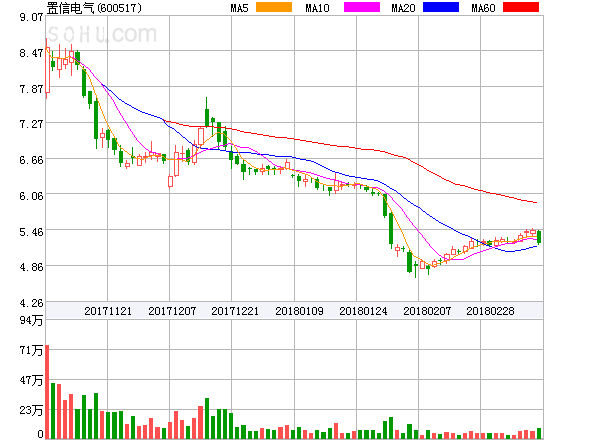Viewport: 600px width, 440px height.
Task: Click the tallest red volume bar at chart start
Action: (x=47, y=392)
